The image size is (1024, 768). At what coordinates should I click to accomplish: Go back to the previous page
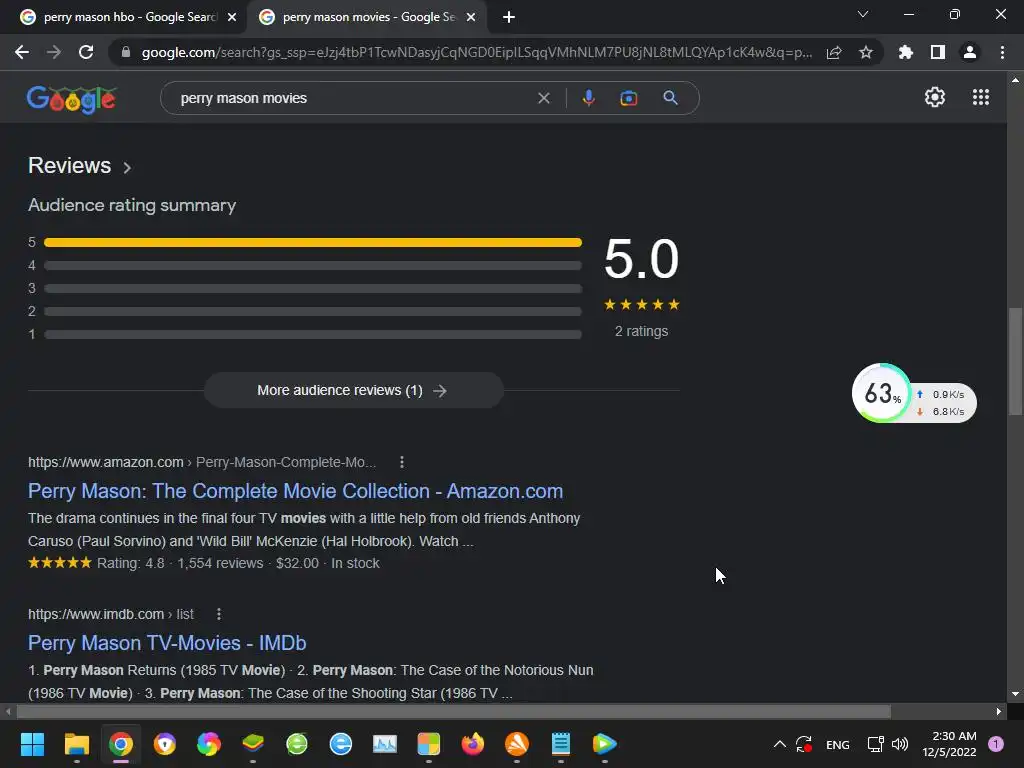pos(22,52)
